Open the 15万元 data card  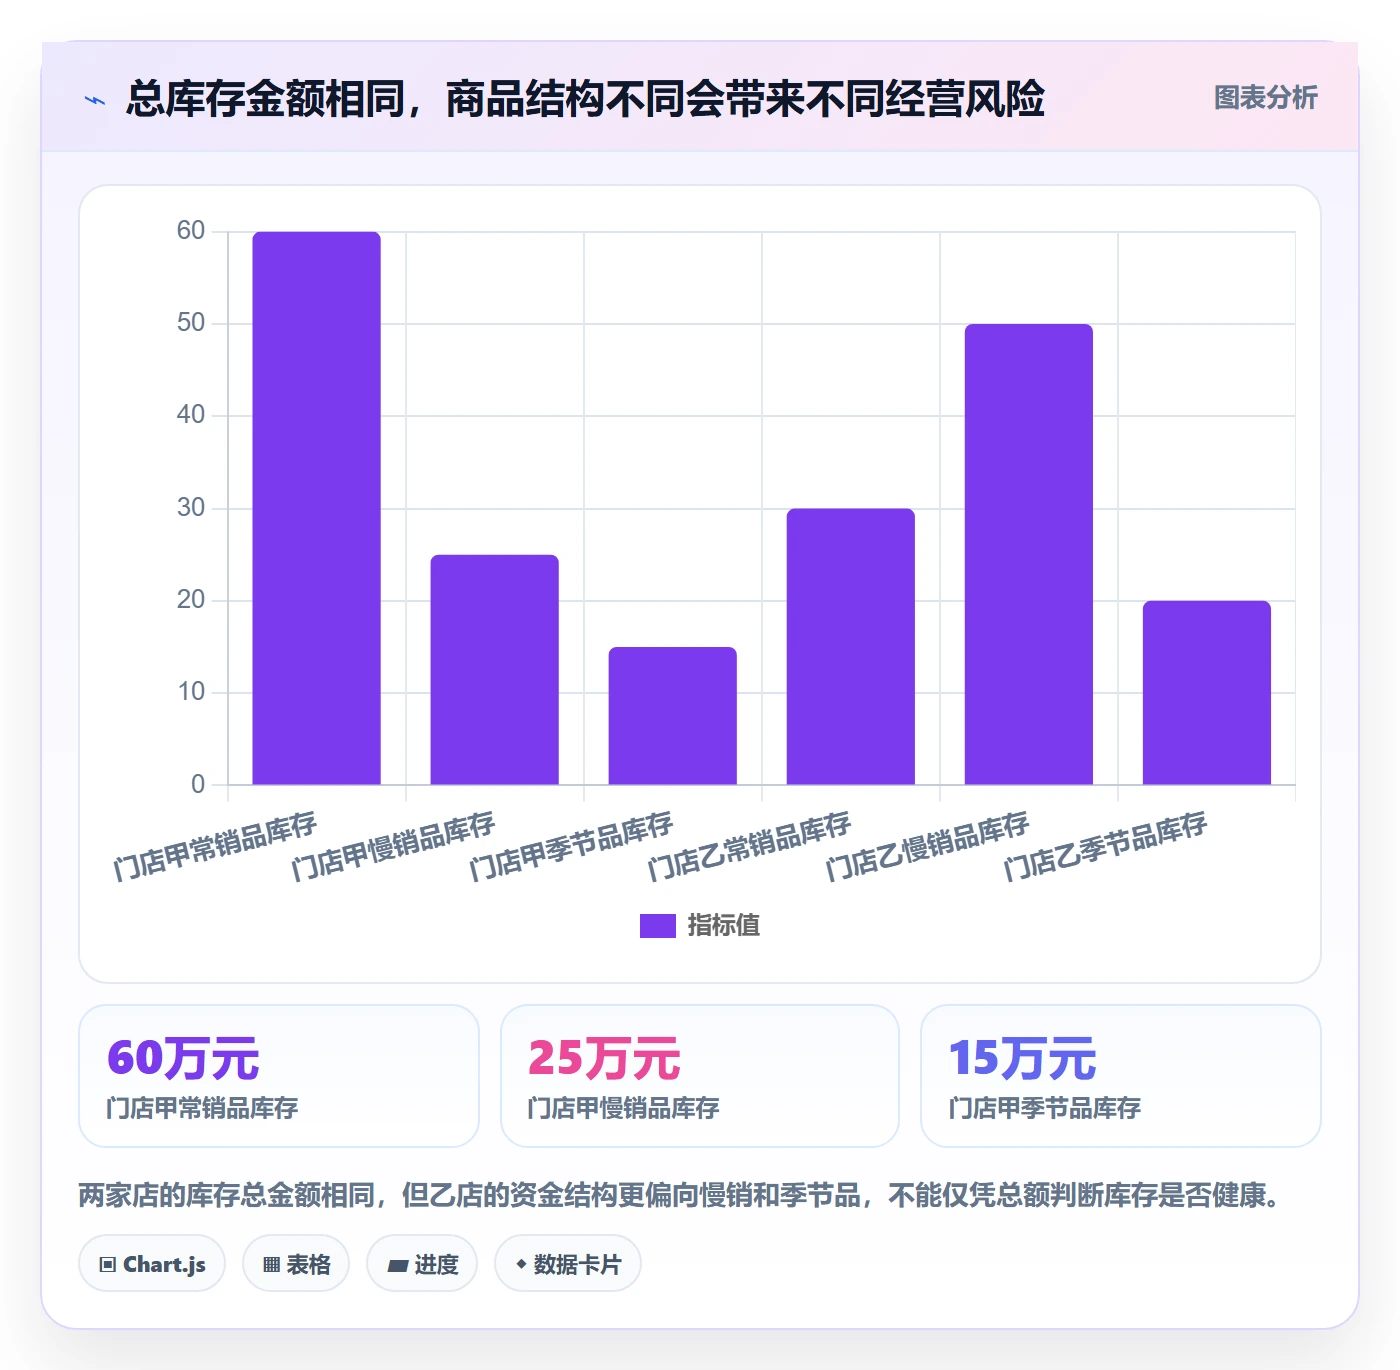[x=1121, y=1076]
